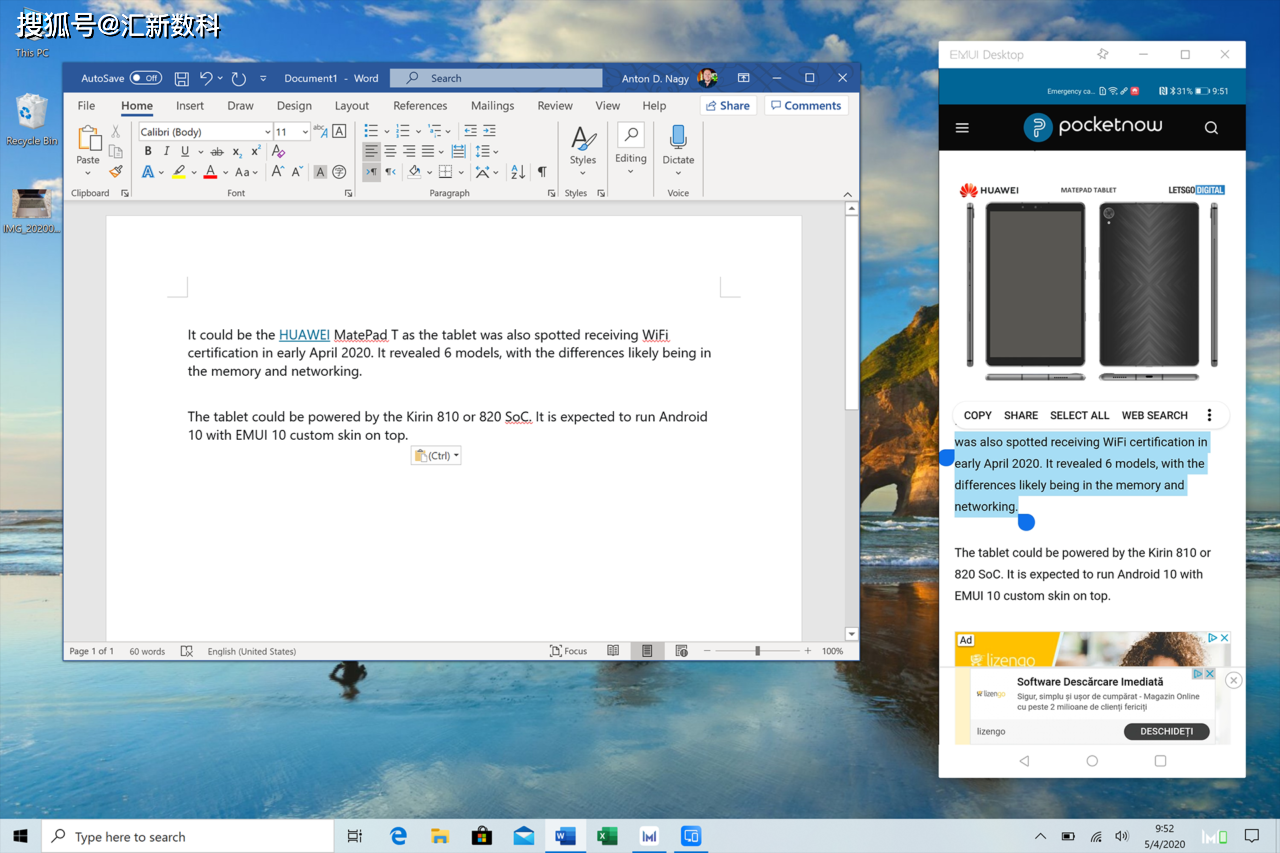Open the font name Calibri dropdown
The width and height of the screenshot is (1280, 853).
(268, 132)
